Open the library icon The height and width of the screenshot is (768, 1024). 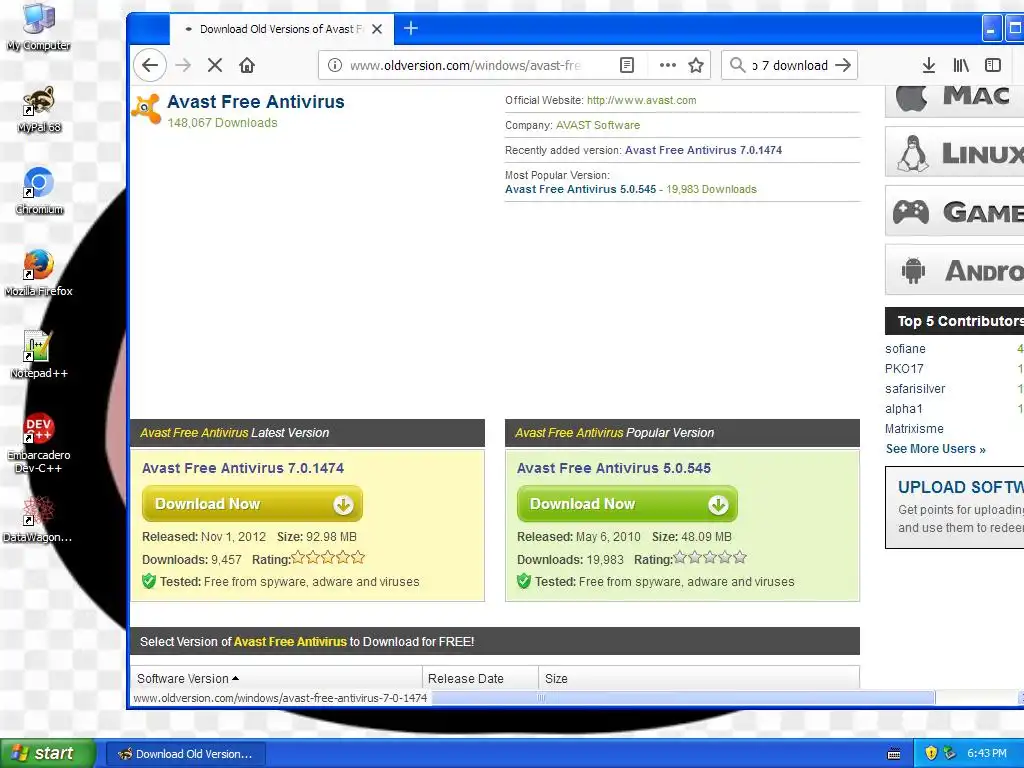tap(961, 65)
